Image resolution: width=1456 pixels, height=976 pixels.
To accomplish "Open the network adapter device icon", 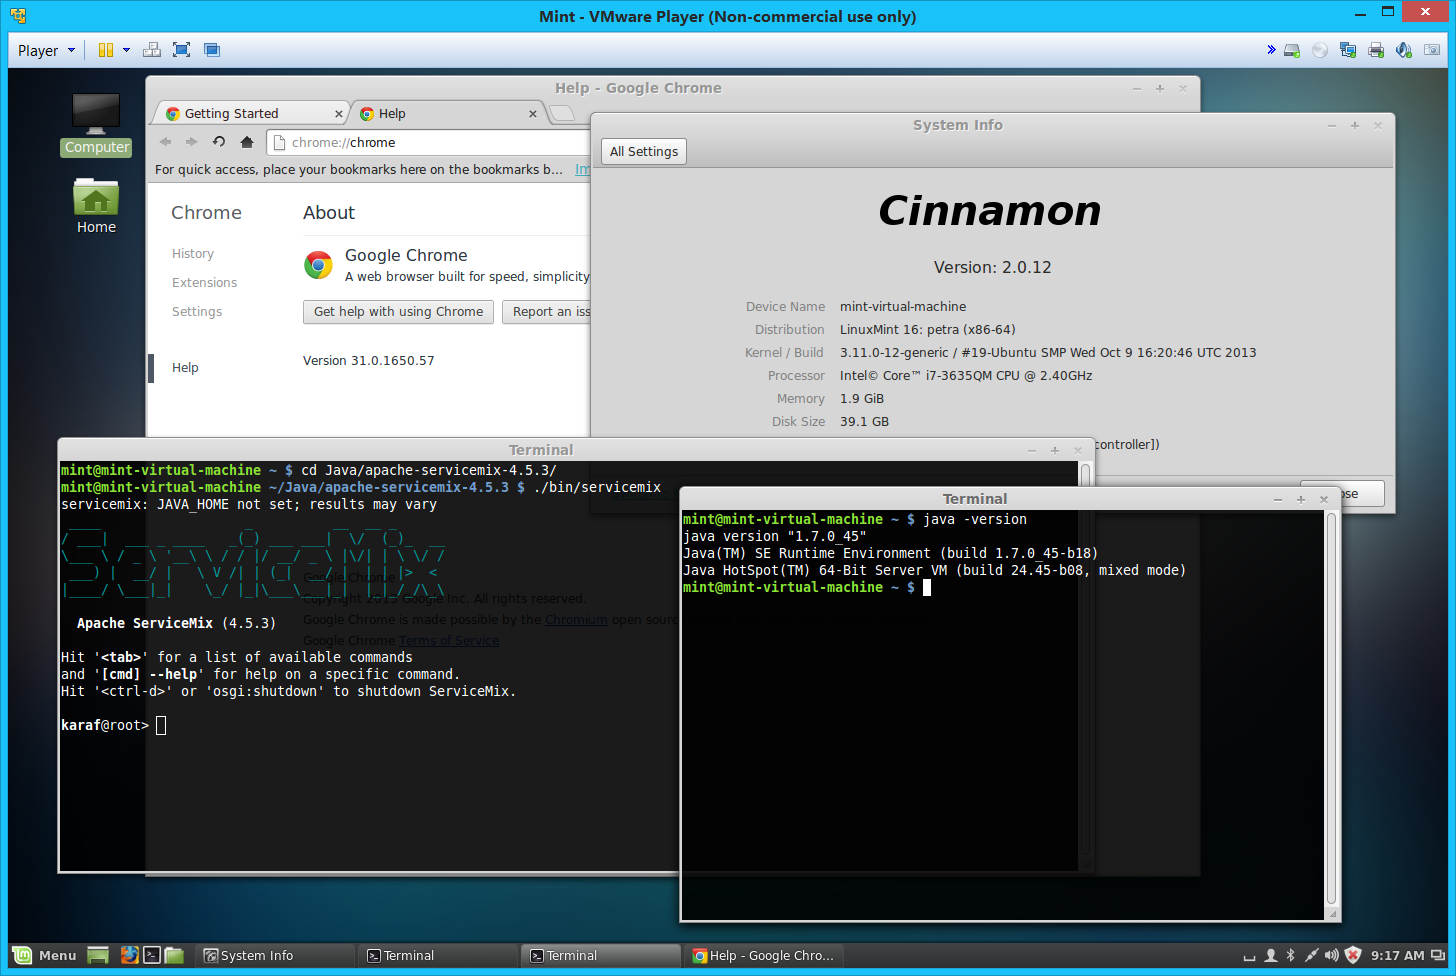I will pyautogui.click(x=1348, y=50).
